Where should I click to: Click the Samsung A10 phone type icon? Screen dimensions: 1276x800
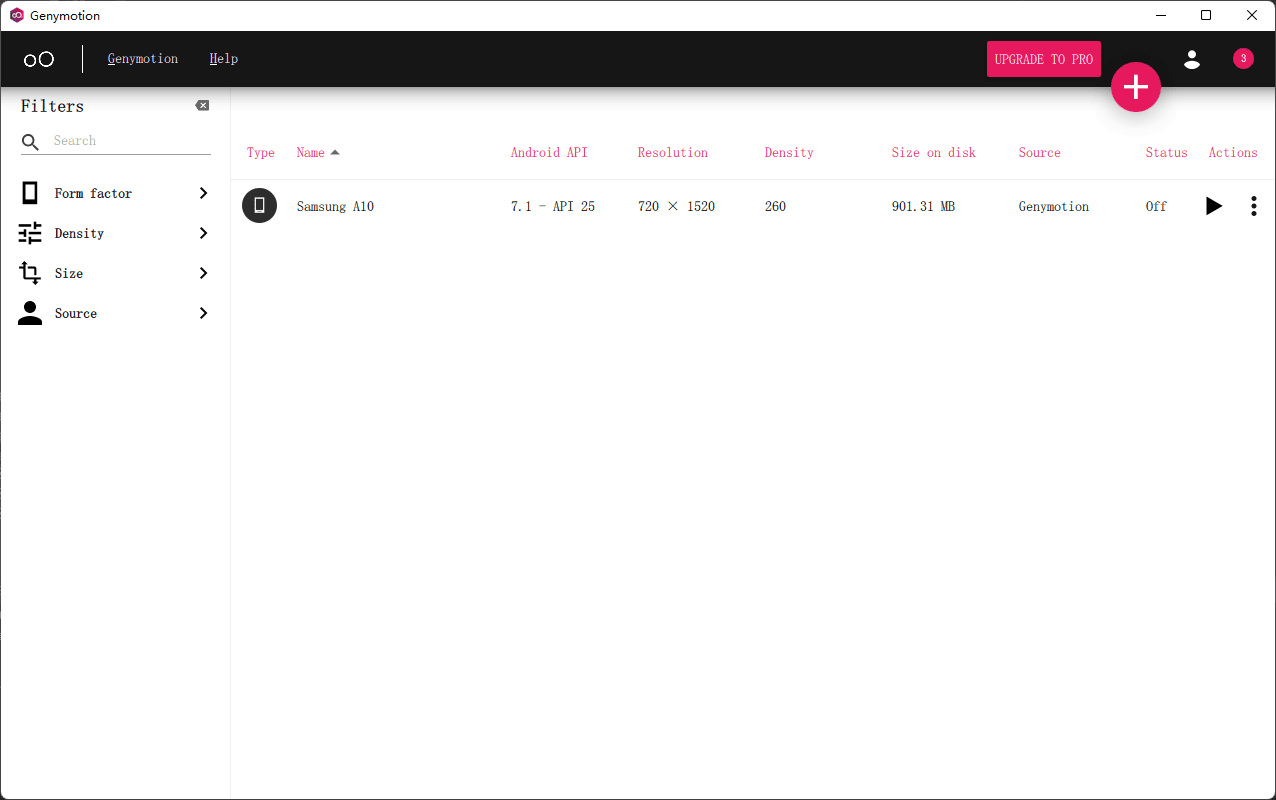[x=259, y=206]
